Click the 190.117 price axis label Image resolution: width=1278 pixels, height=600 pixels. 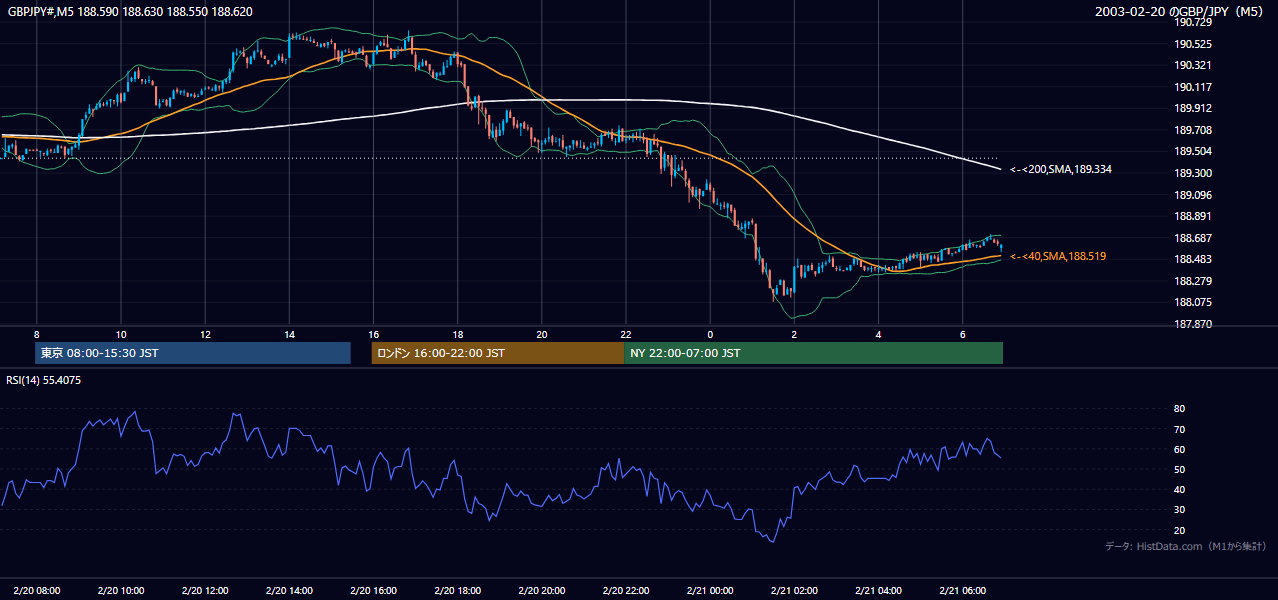[1191, 88]
